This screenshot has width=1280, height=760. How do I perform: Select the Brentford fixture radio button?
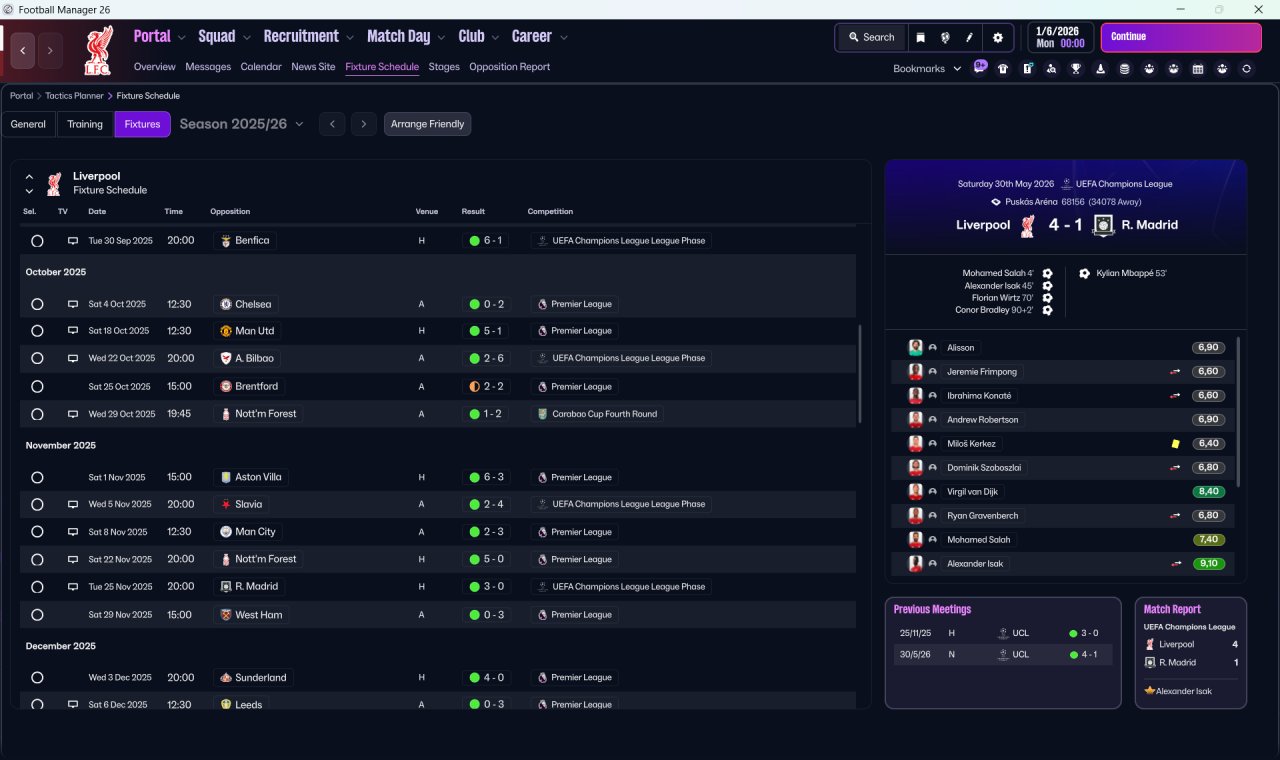click(x=37, y=387)
